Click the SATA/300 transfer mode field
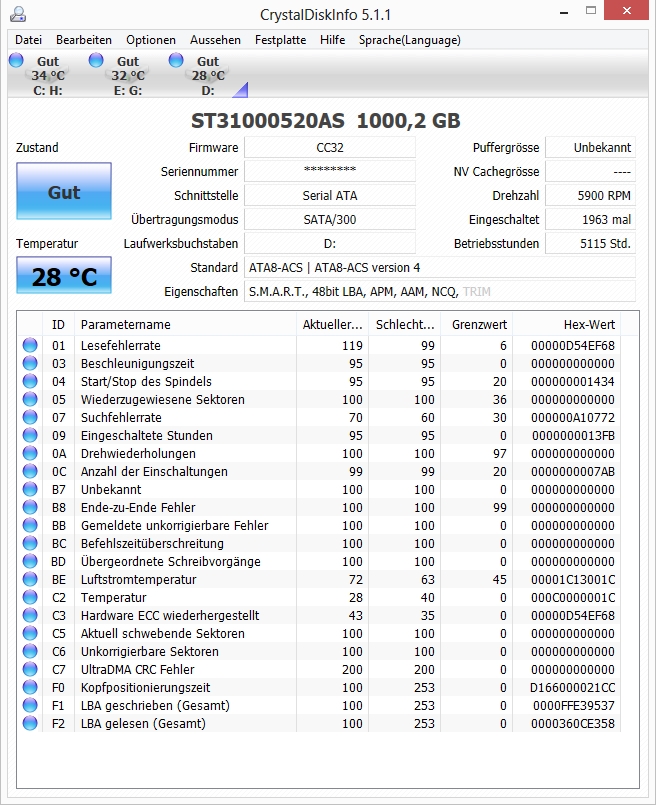Viewport: 656px width, 805px height. 330,220
